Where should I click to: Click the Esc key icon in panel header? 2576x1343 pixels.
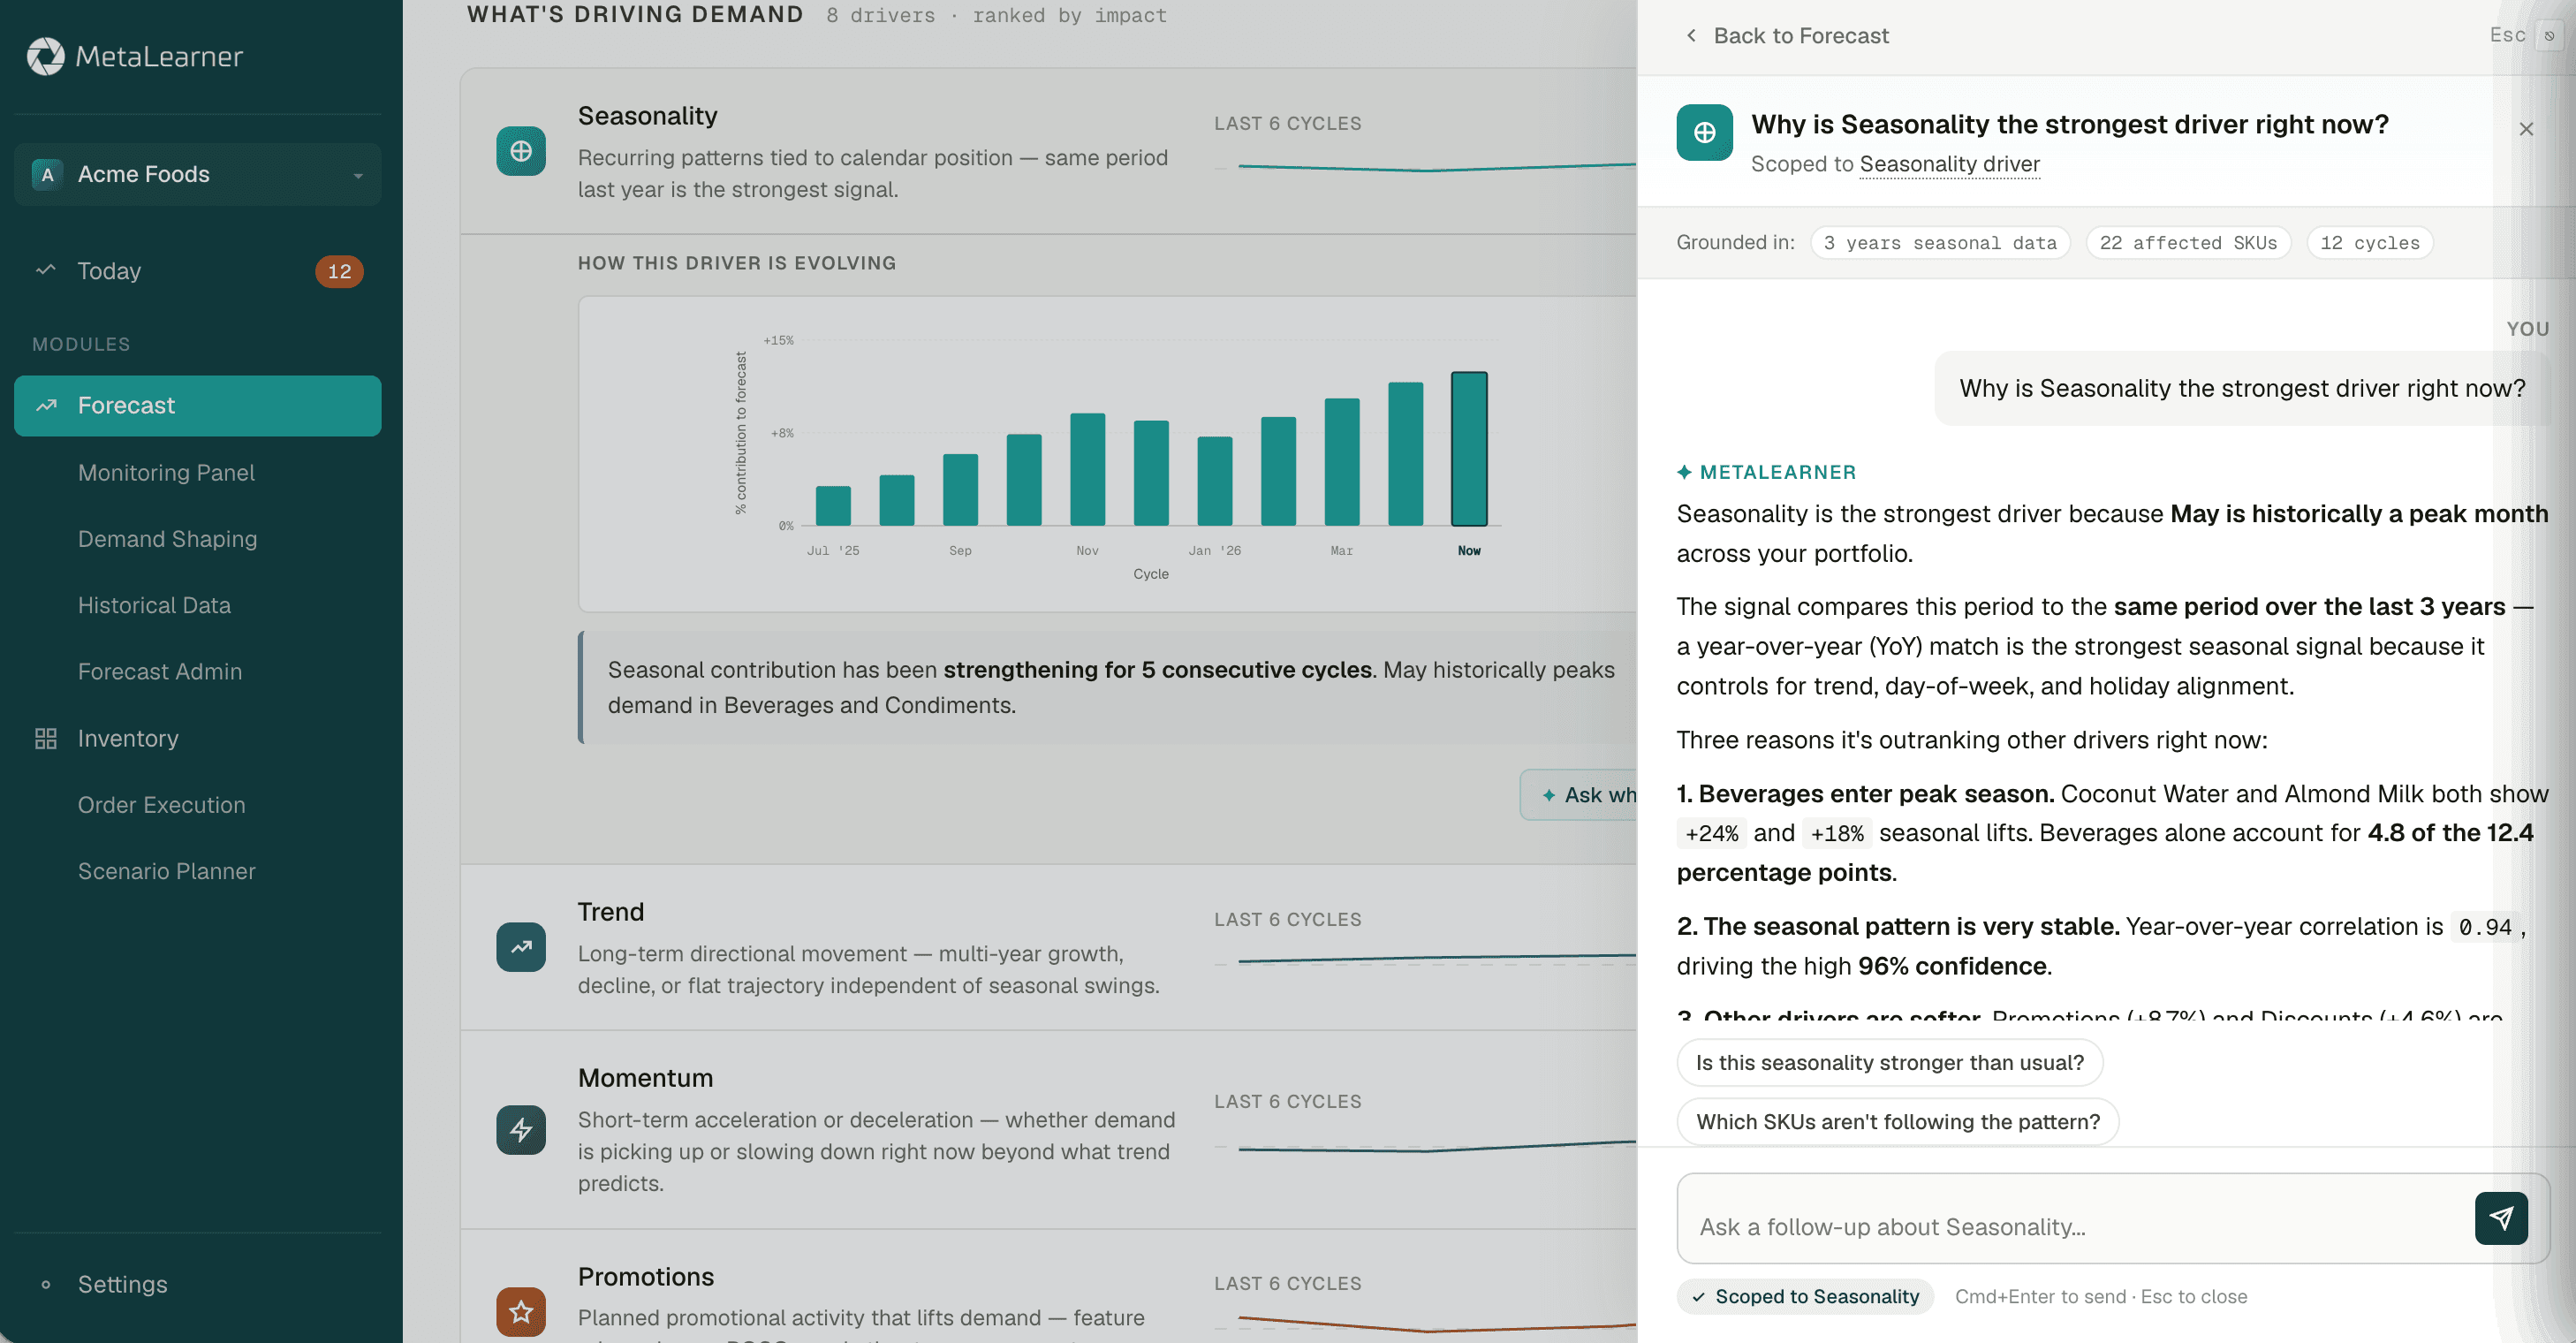(2549, 36)
